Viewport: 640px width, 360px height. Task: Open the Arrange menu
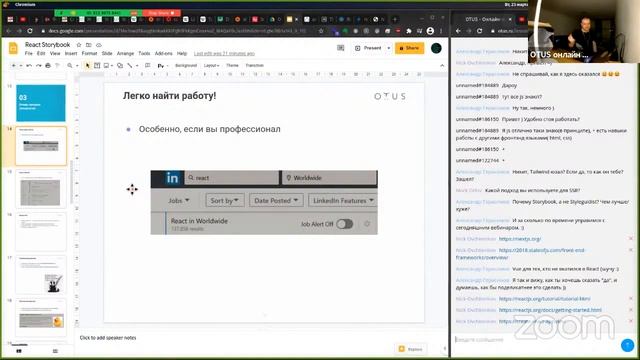pyautogui.click(x=125, y=53)
